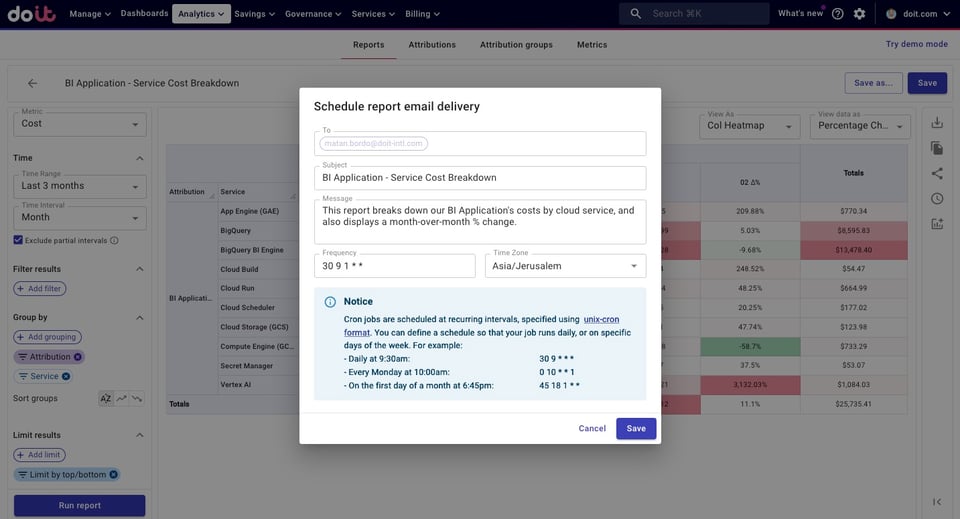Go back with the left arrow icon
The image size is (960, 519).
32,83
